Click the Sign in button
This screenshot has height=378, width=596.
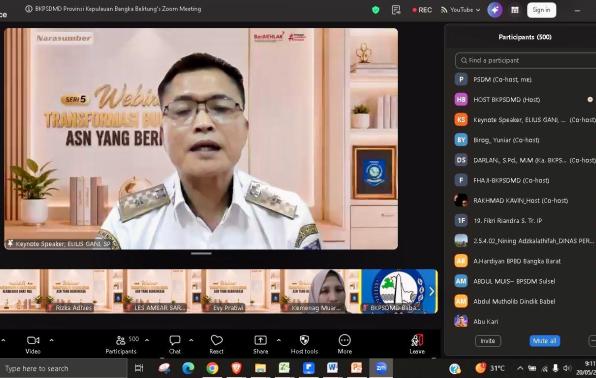[541, 10]
